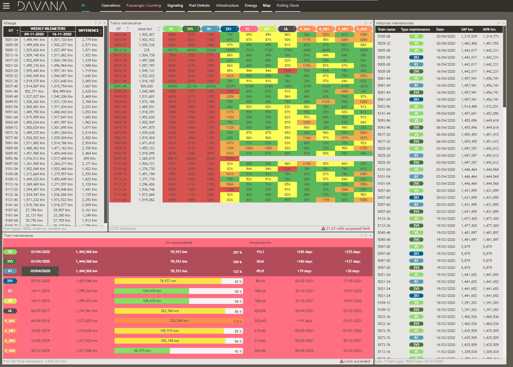Click the help icon on Train maintenance bottom panel
Image resolution: width=513 pixels, height=367 pixels.
coord(362,236)
